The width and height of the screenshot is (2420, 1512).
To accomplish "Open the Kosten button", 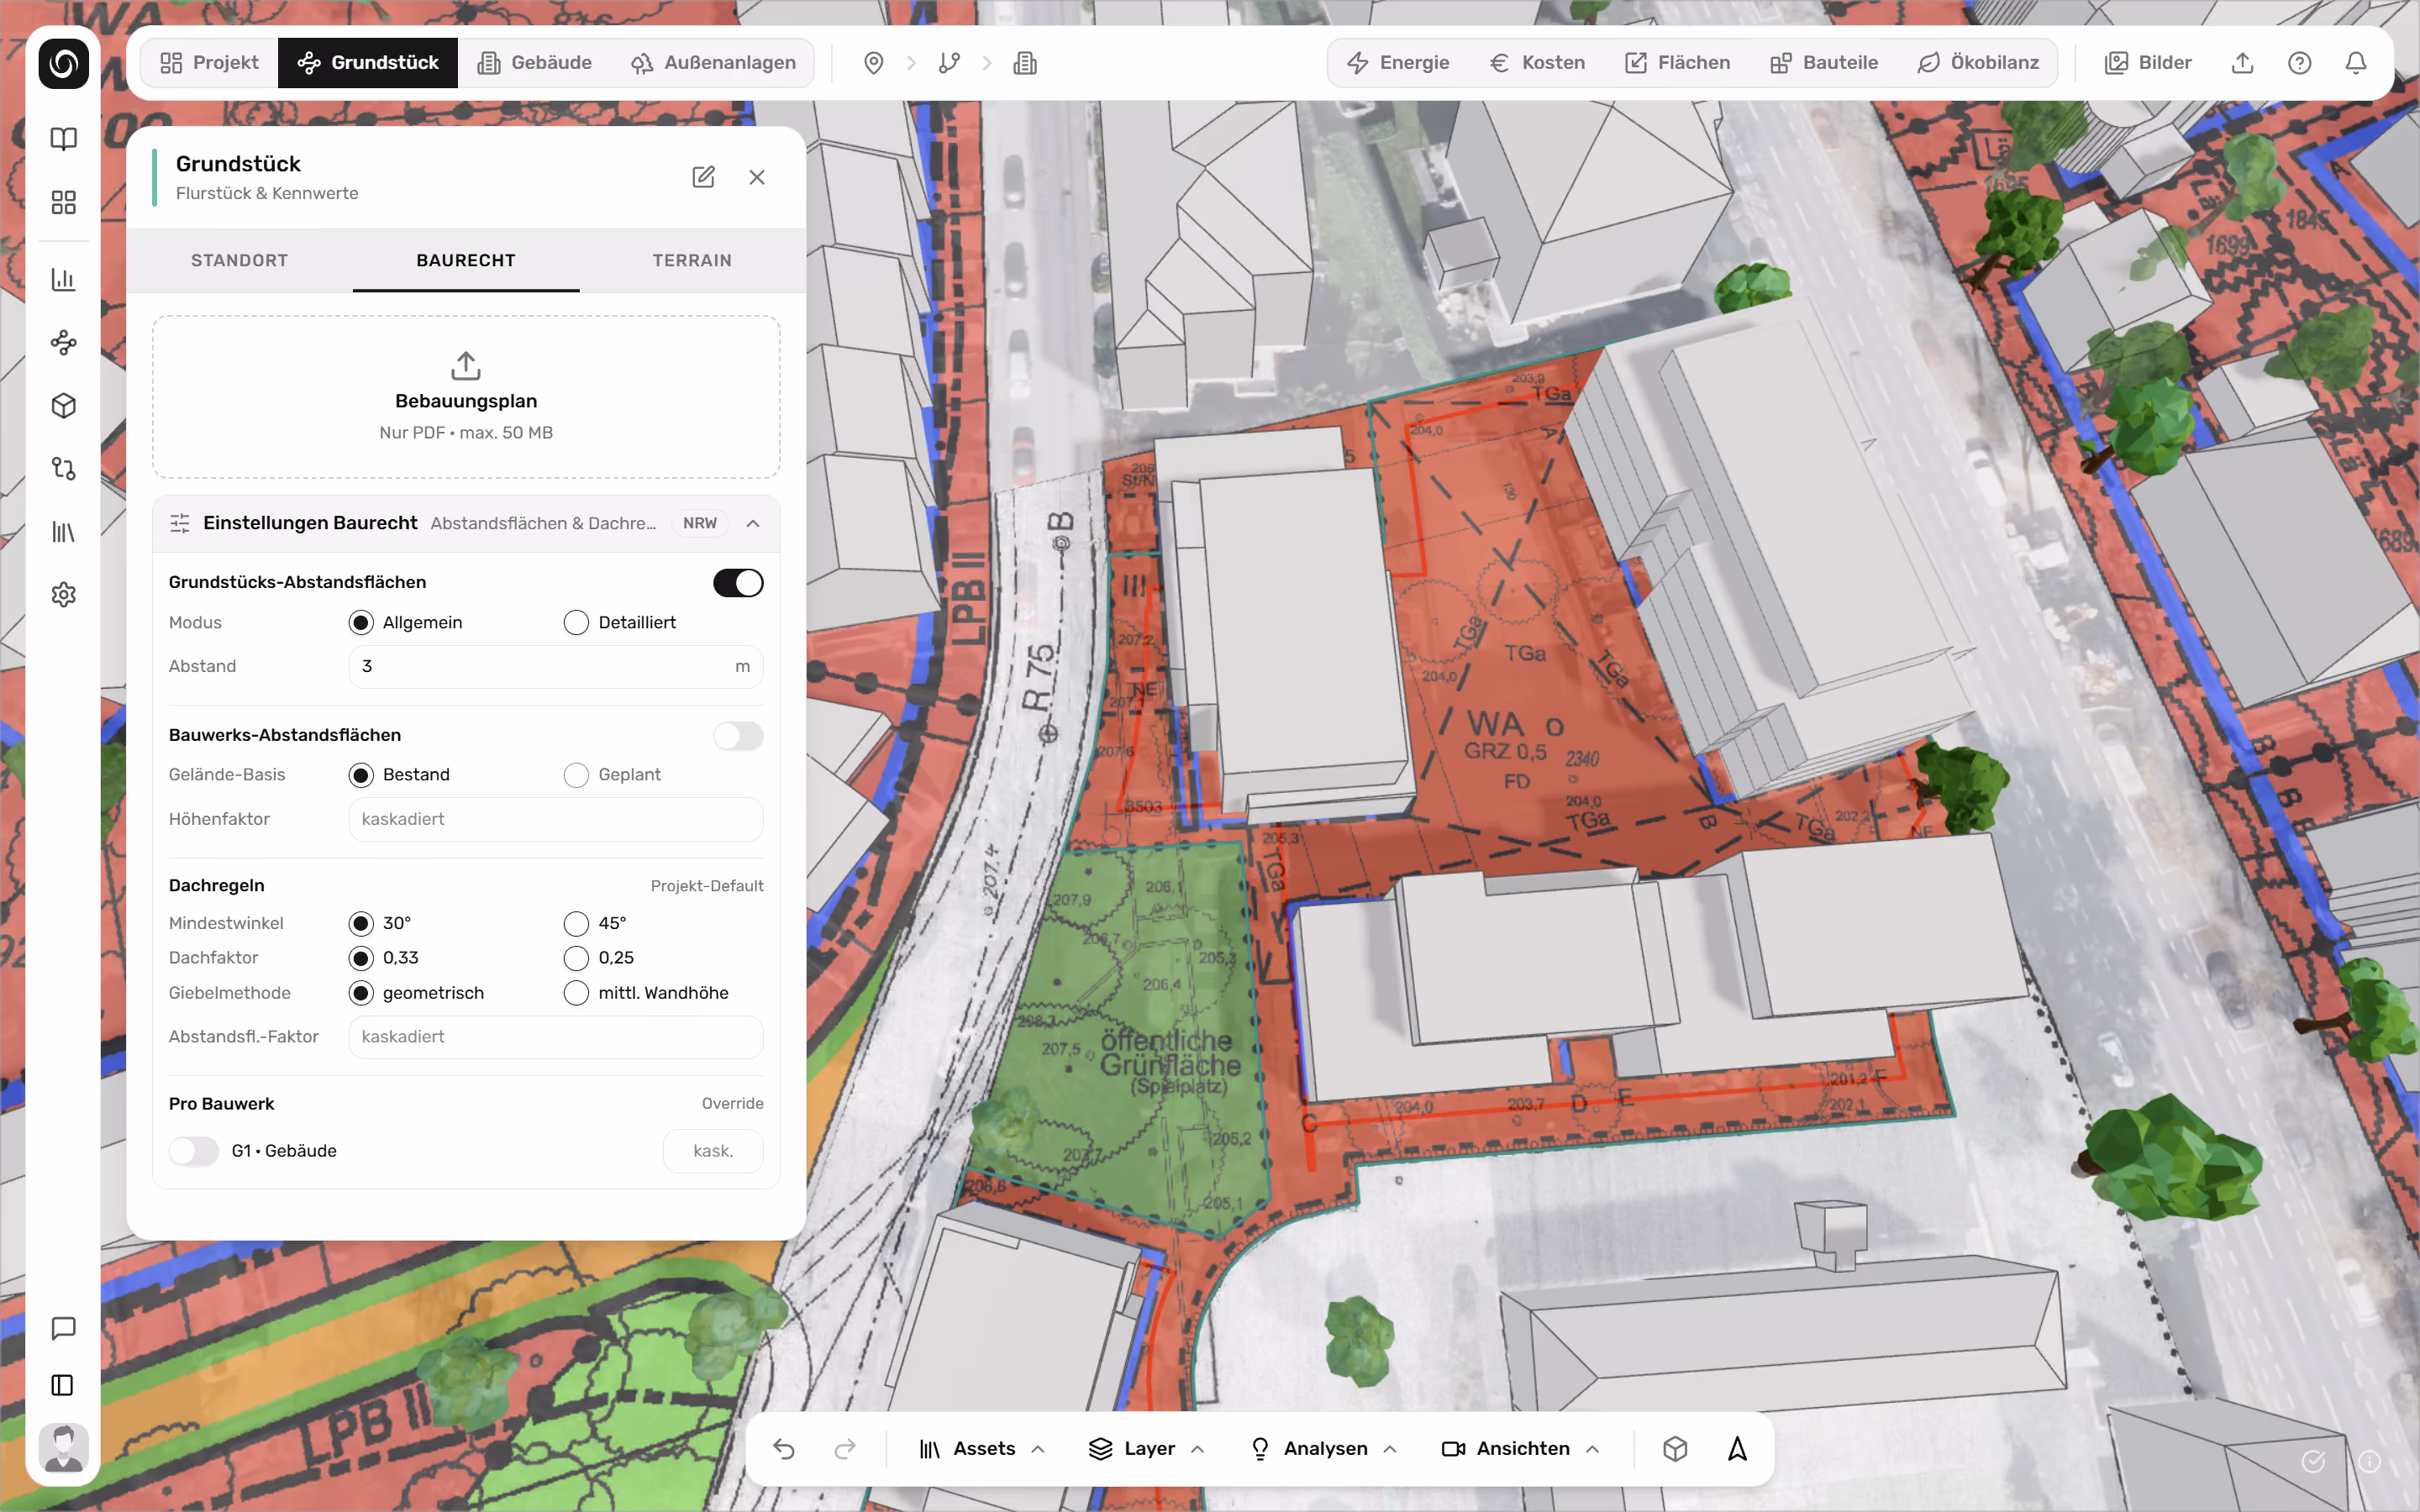I will 1537,63.
